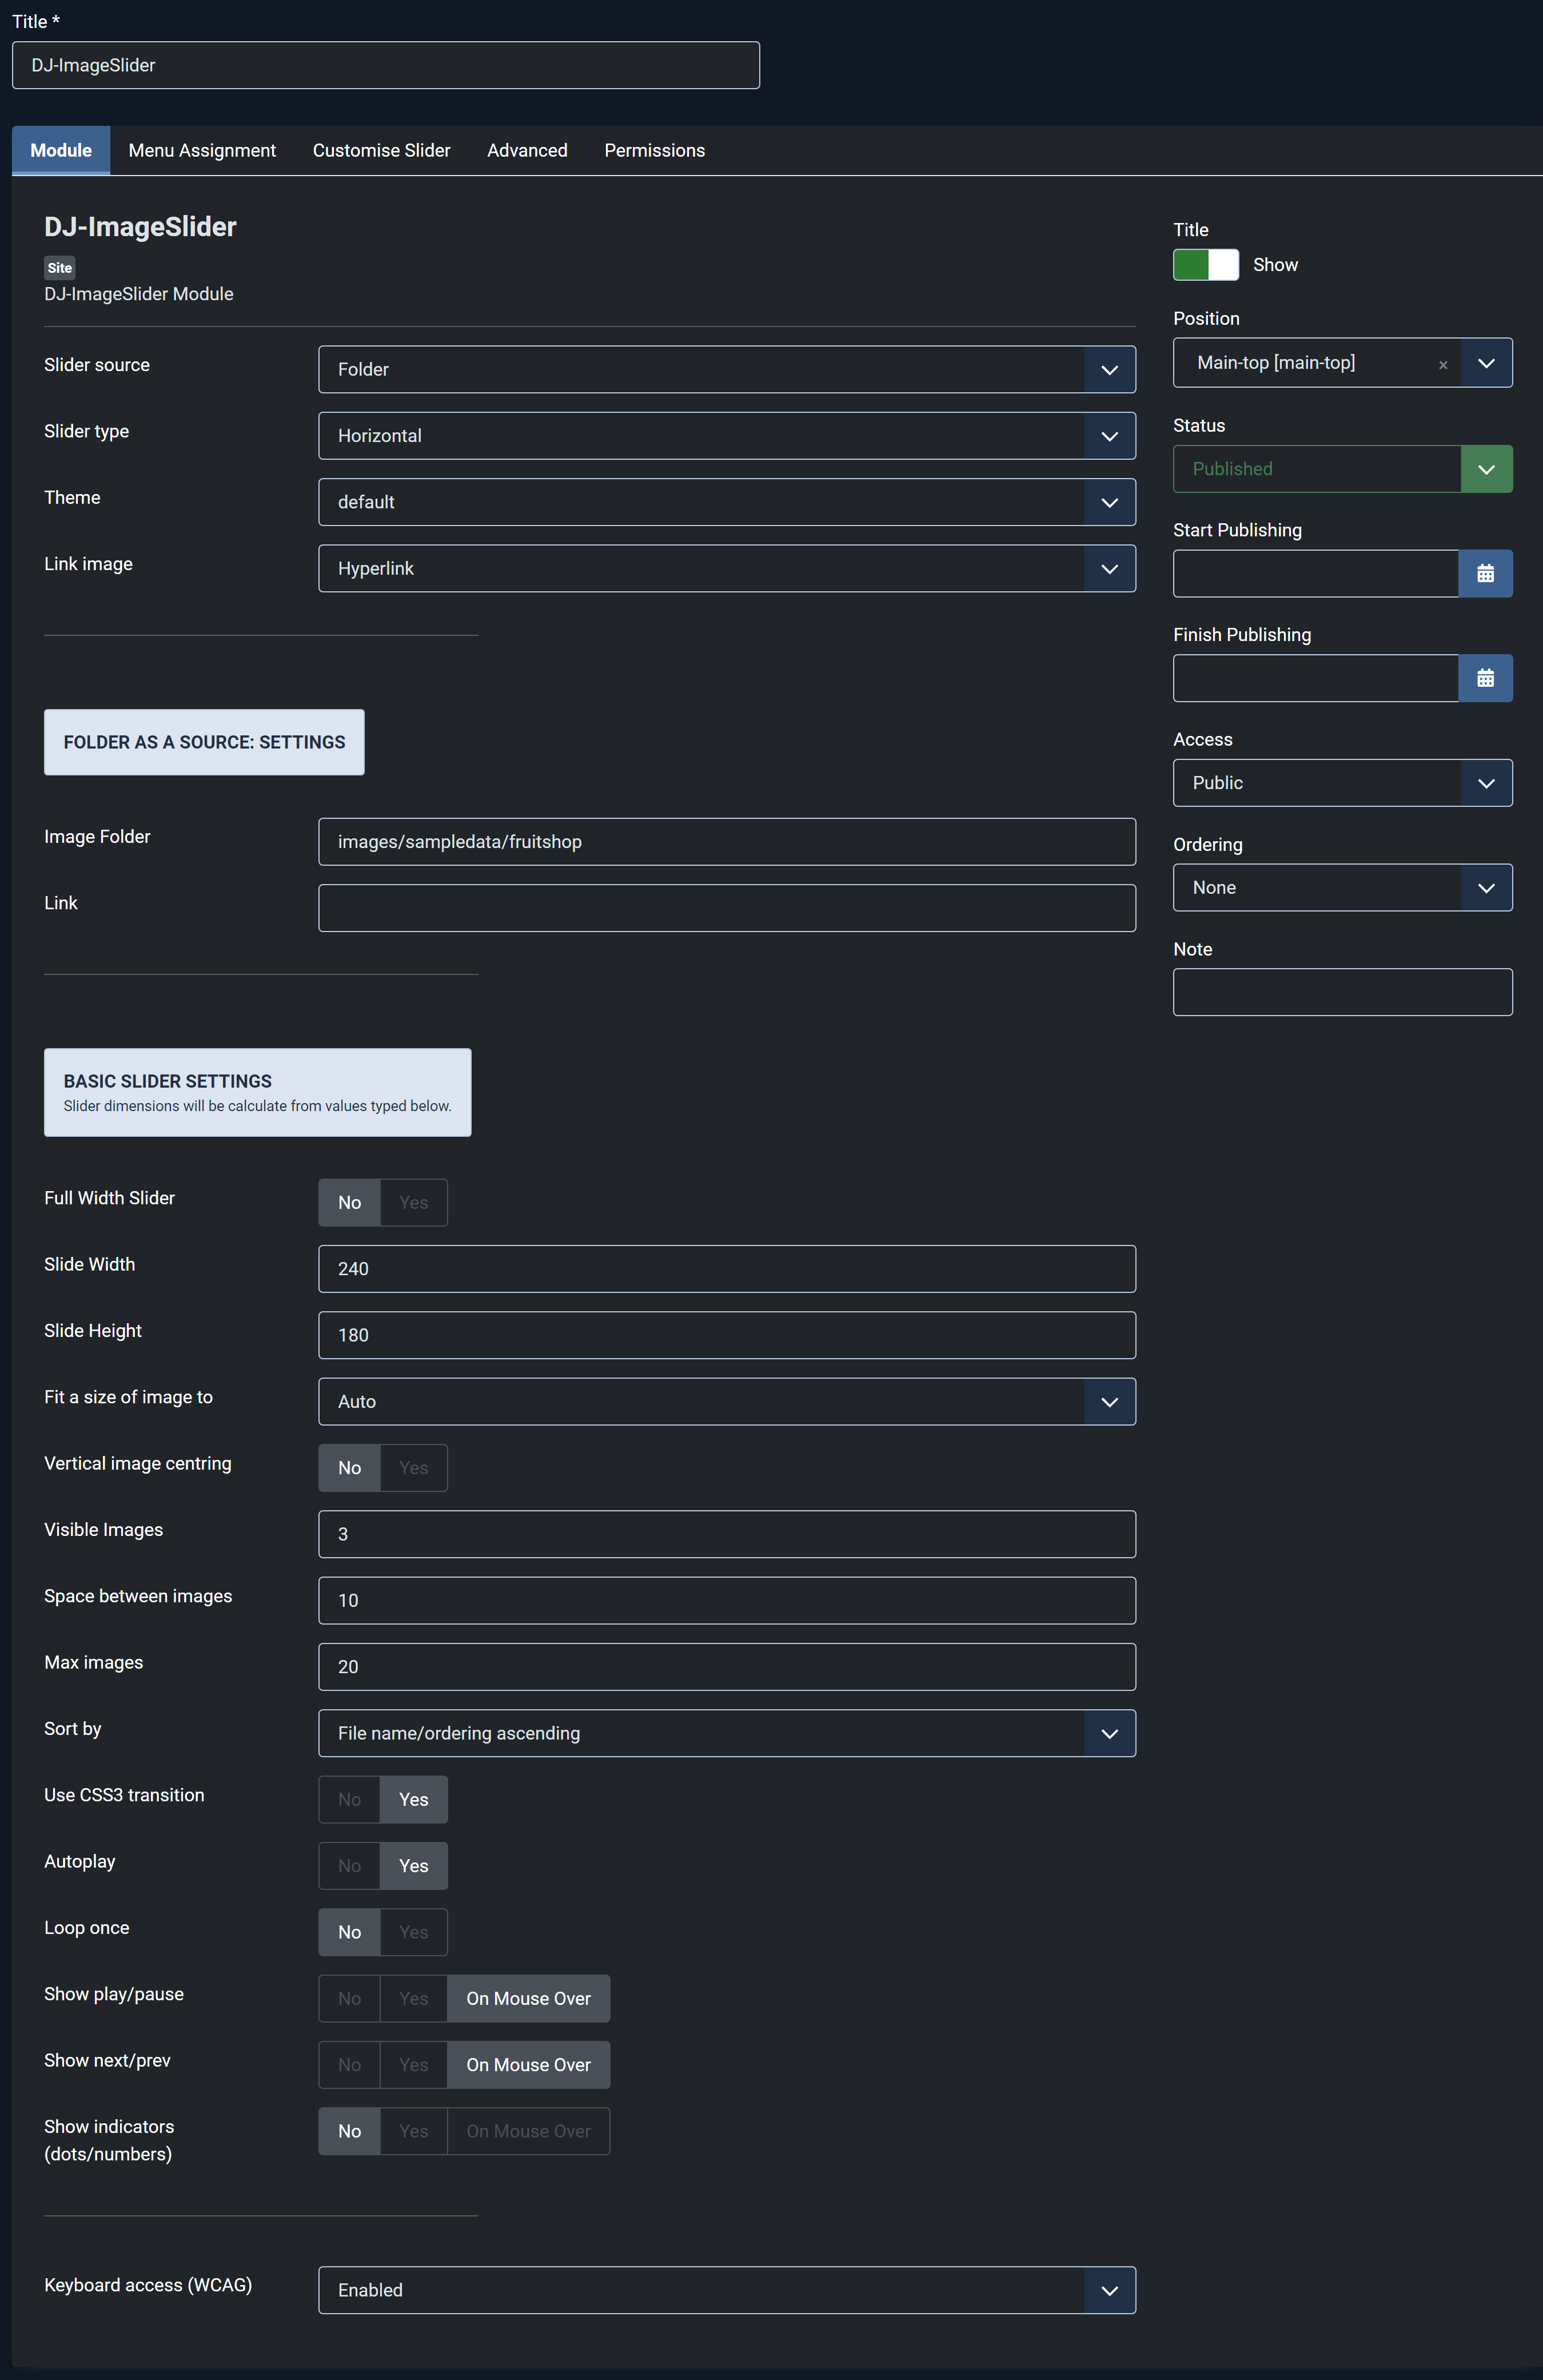Click the Space between images field

click(727, 1601)
